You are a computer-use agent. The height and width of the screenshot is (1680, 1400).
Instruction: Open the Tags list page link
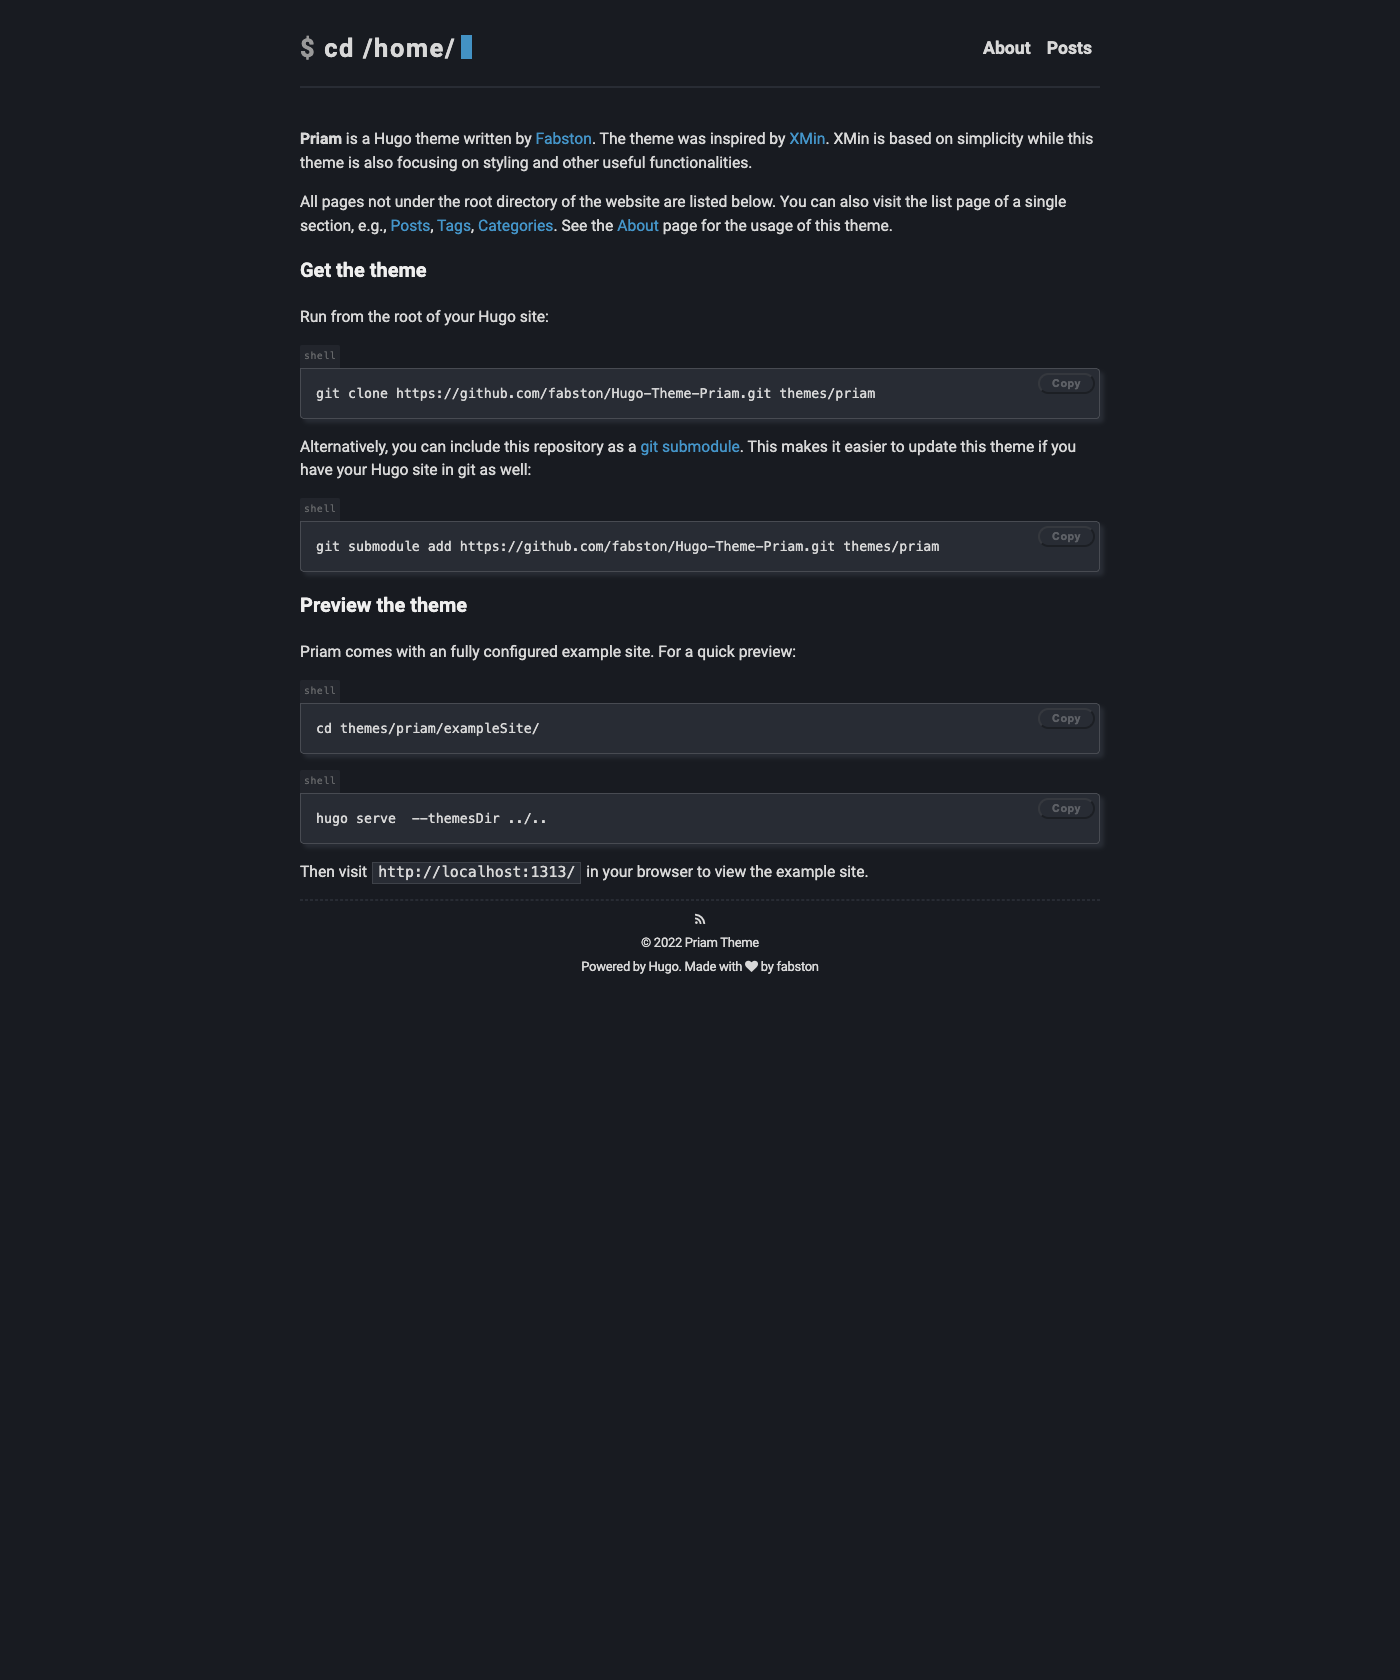tap(453, 226)
